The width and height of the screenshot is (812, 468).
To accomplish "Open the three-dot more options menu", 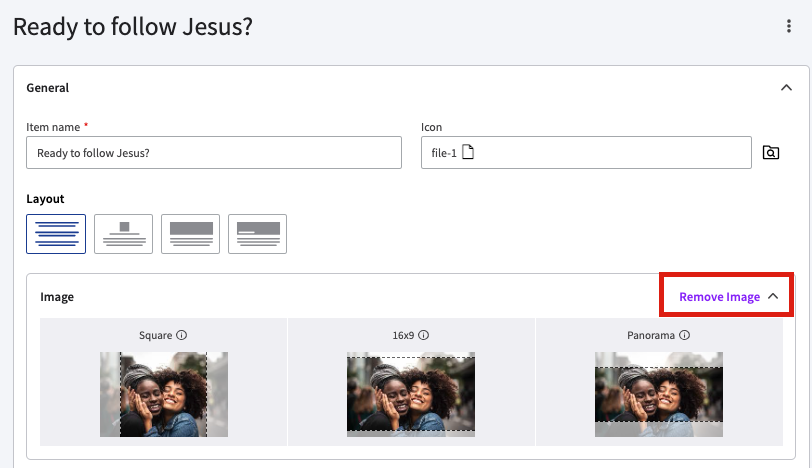I will pyautogui.click(x=790, y=27).
